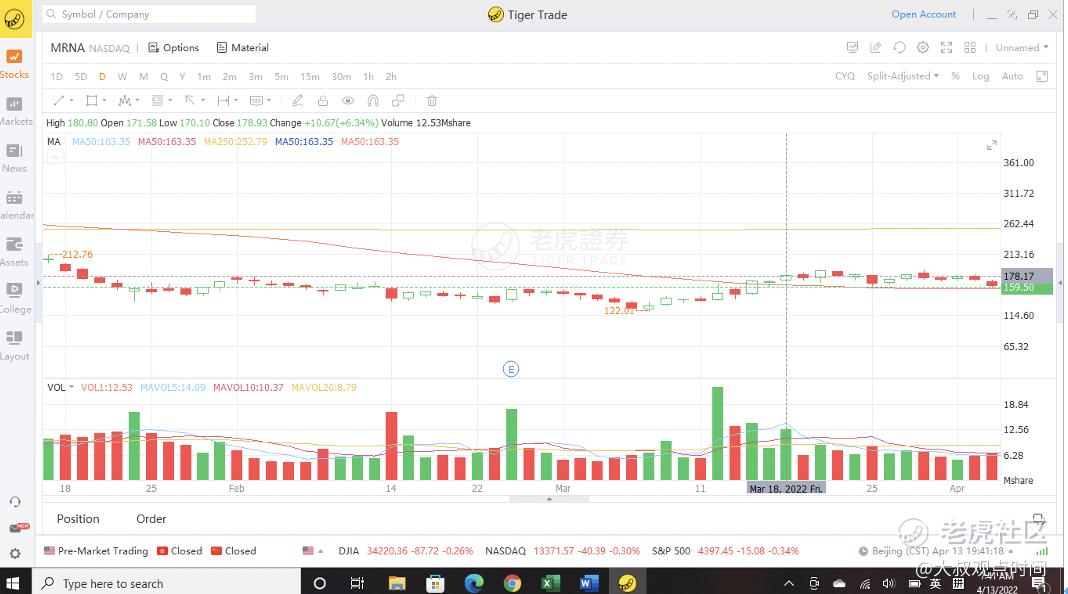Open Excel from the taskbar

550,583
